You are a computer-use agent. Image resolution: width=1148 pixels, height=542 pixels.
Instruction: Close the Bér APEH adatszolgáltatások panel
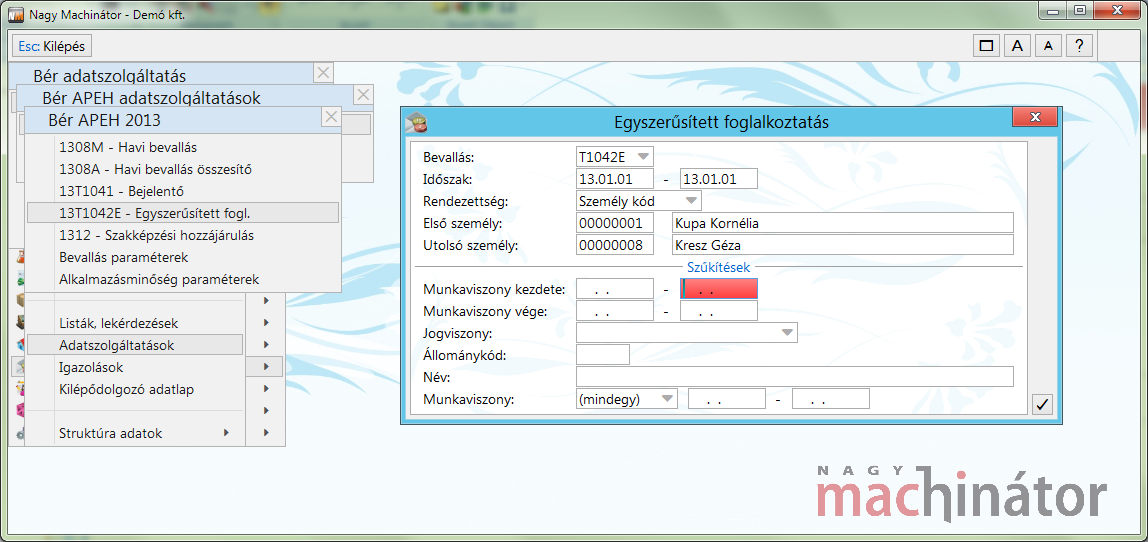click(x=363, y=94)
